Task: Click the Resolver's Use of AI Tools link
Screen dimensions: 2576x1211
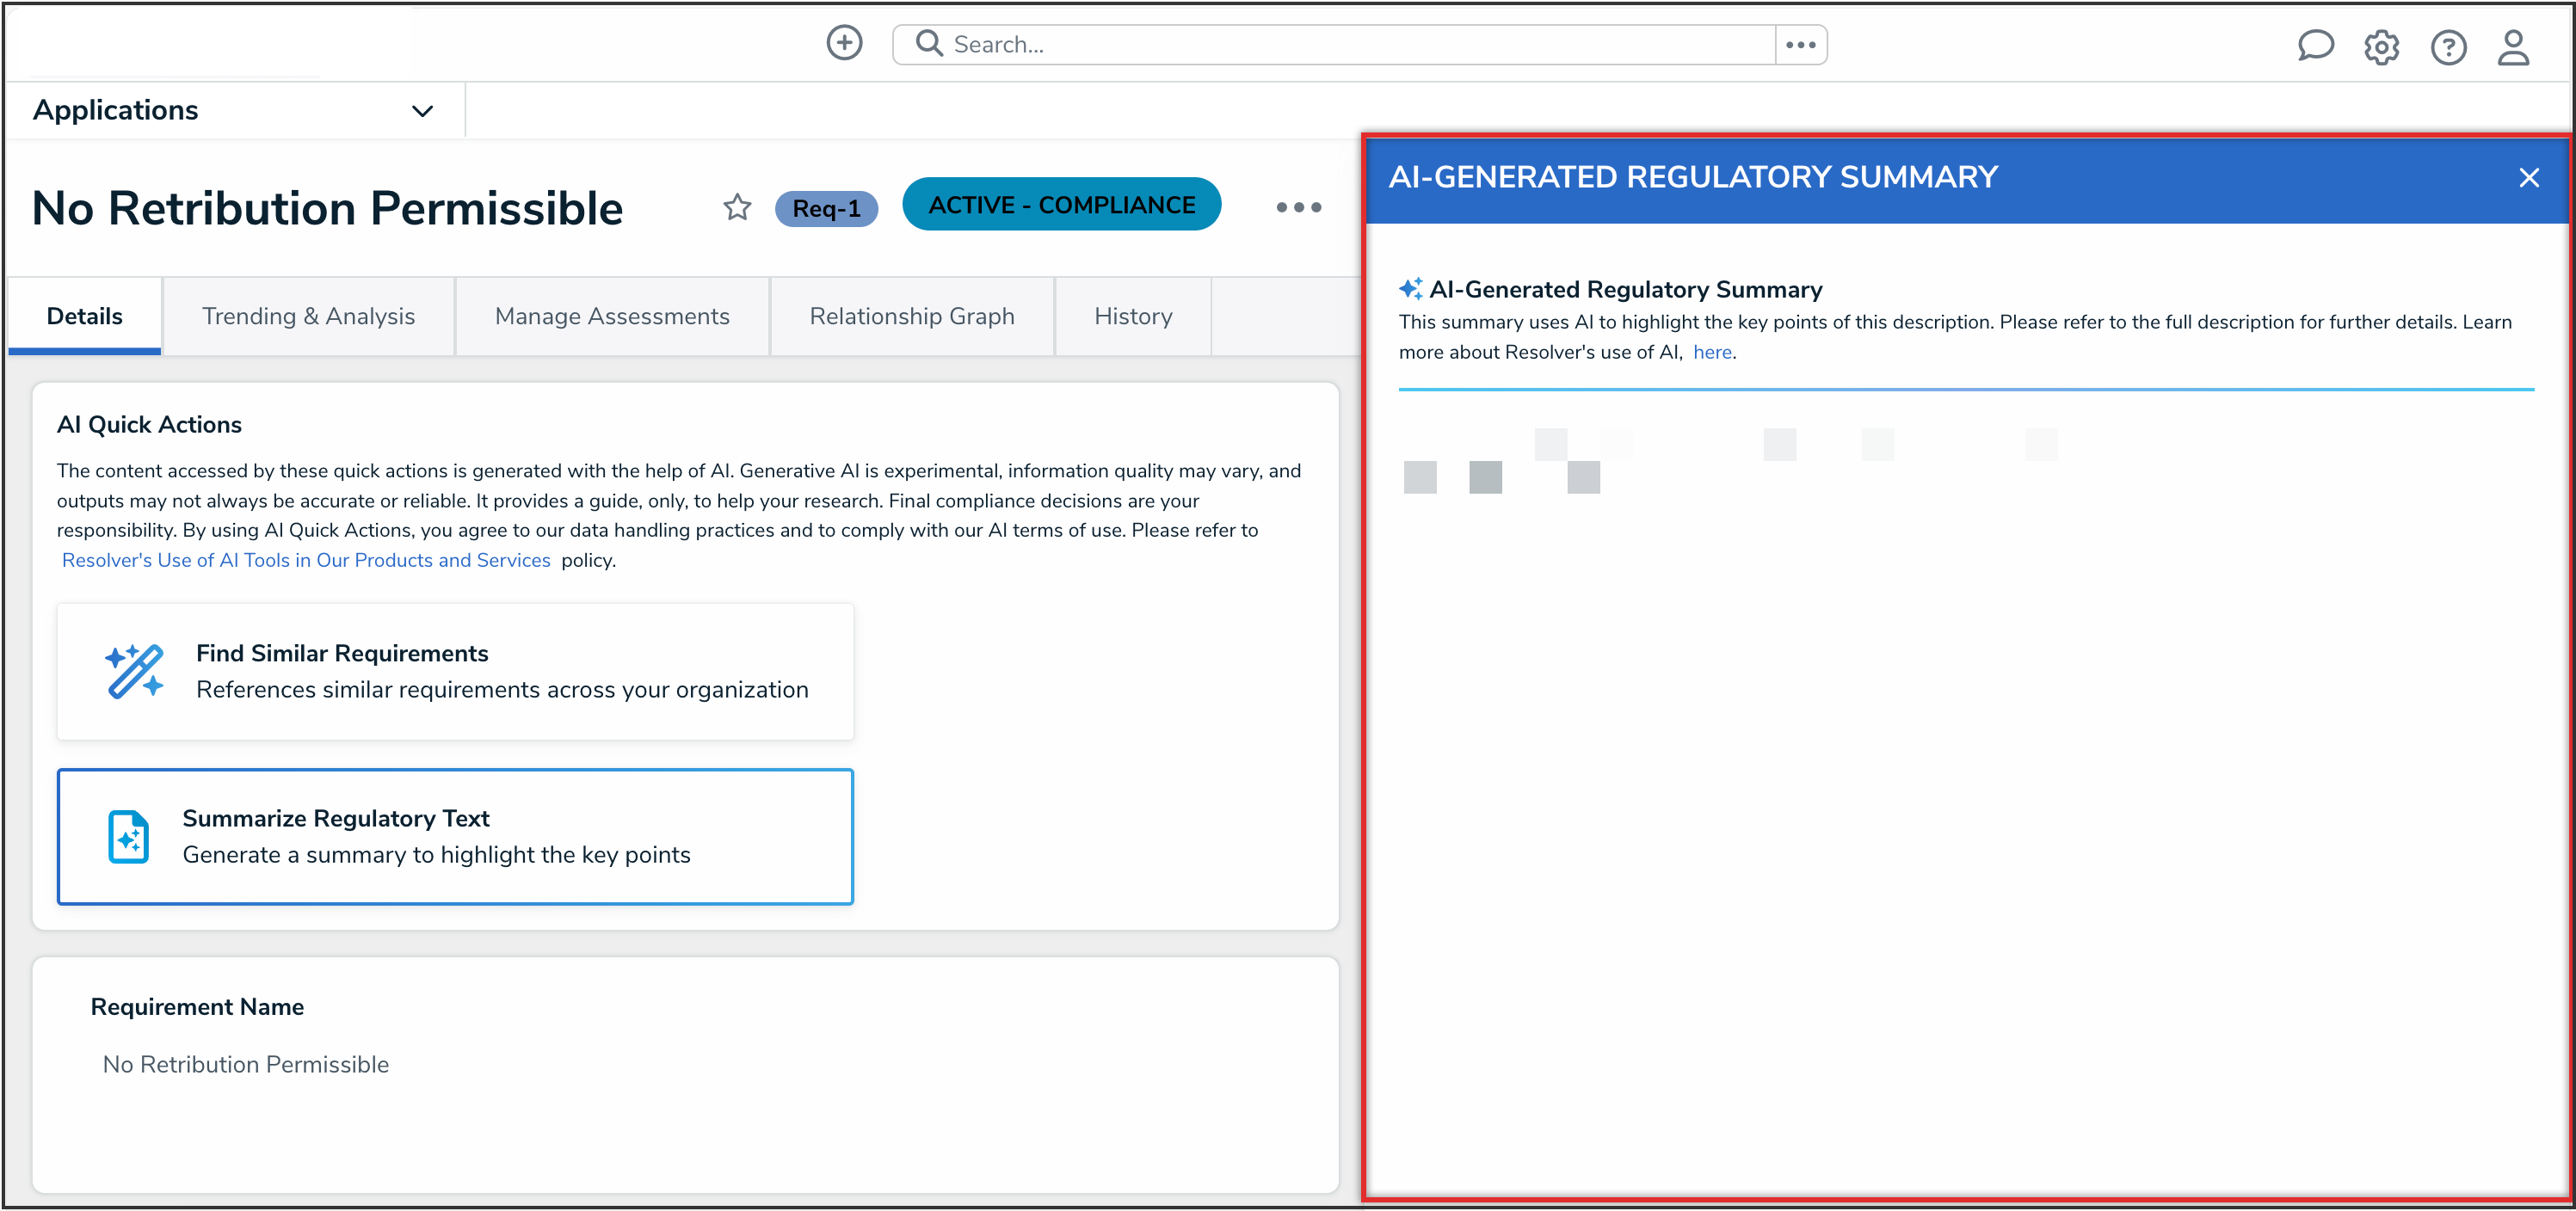Action: point(306,560)
